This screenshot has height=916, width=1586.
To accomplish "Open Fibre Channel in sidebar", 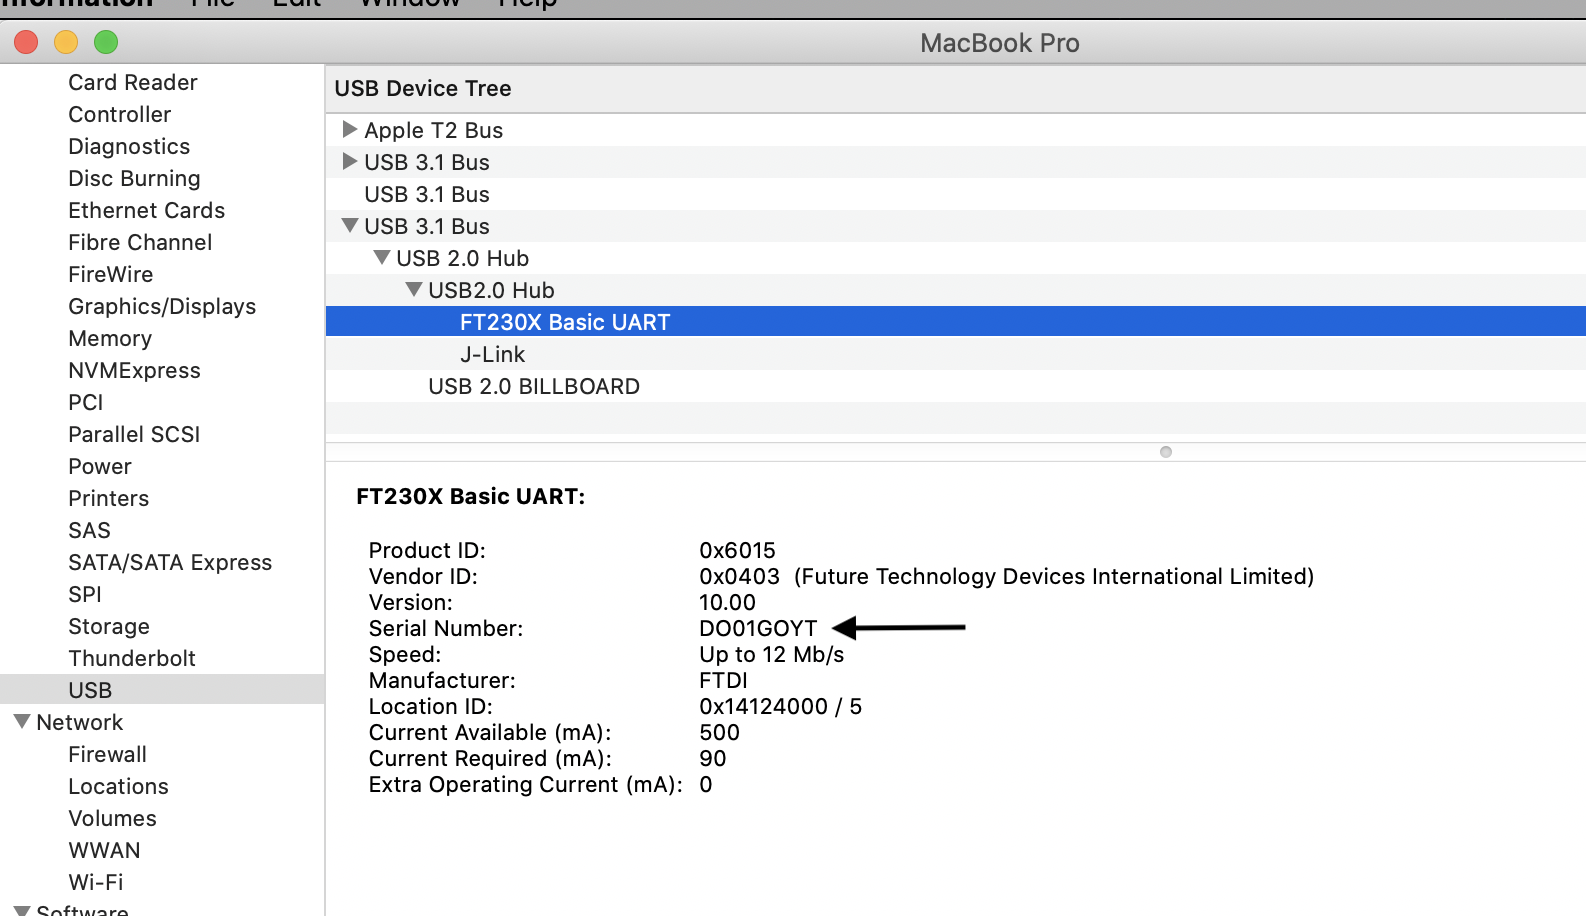I will coord(140,242).
